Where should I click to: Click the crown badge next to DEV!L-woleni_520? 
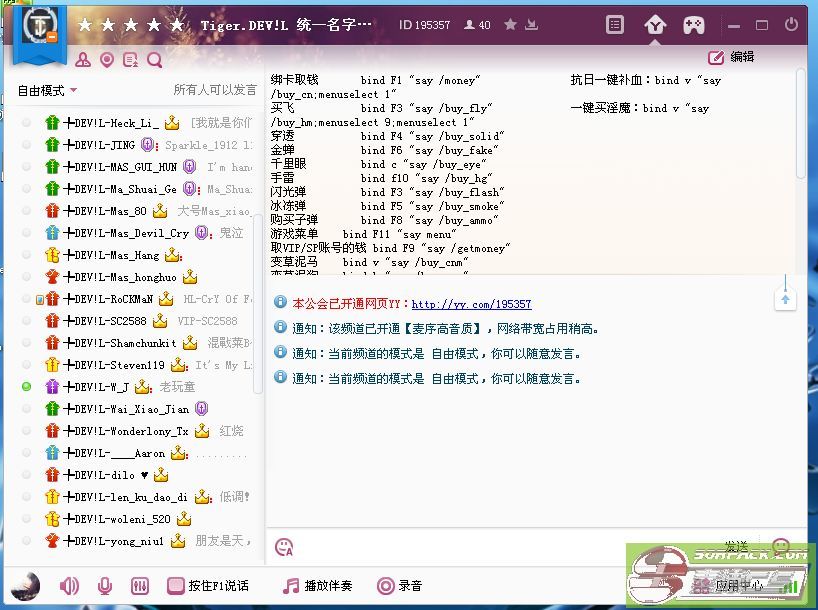tap(184, 519)
